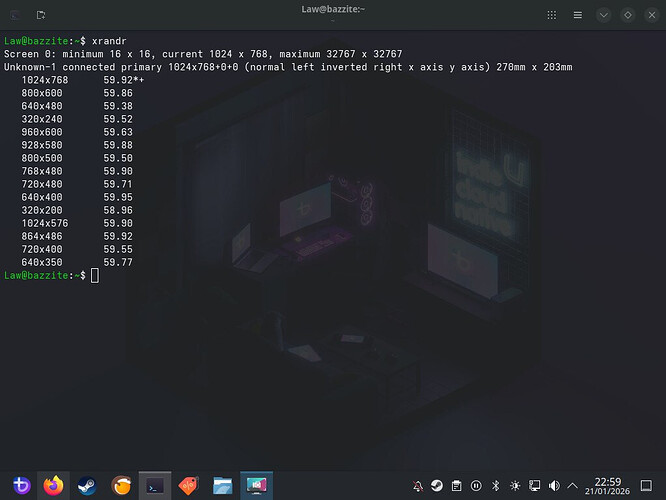The image size is (666, 500).
Task: Open the Bazzite application launcher
Action: tap(20, 485)
